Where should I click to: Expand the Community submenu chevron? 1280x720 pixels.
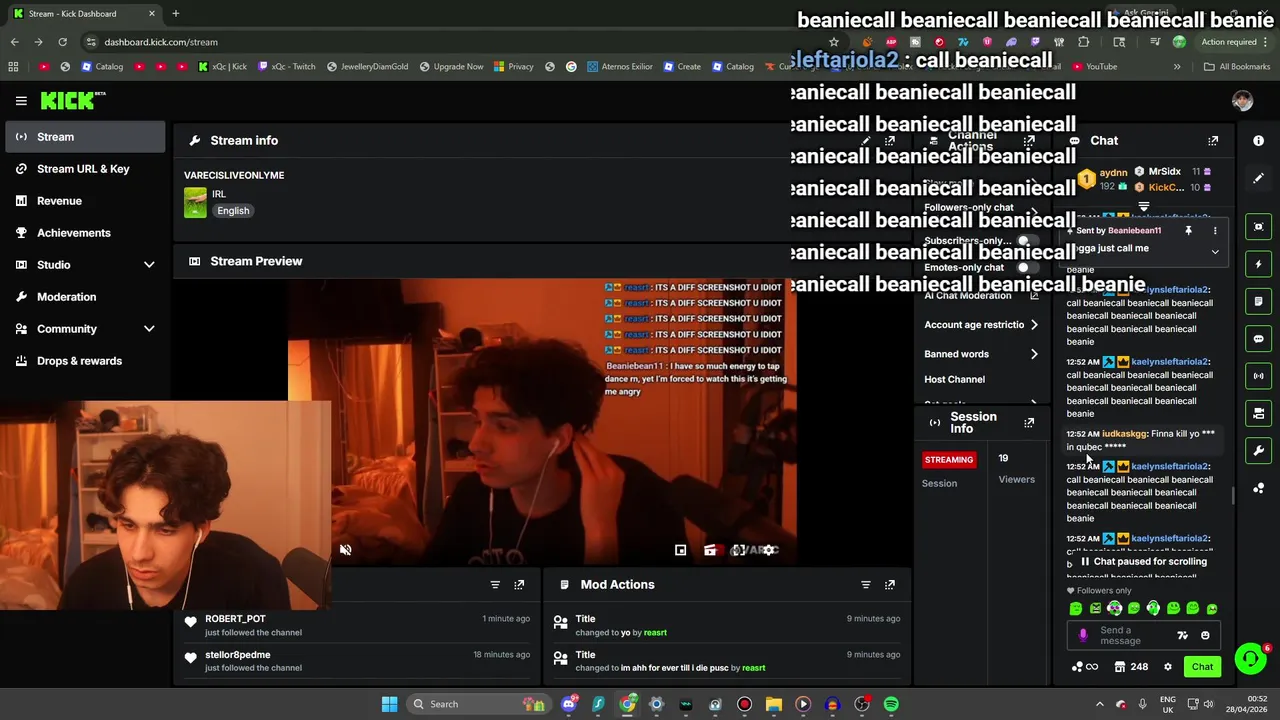click(149, 329)
